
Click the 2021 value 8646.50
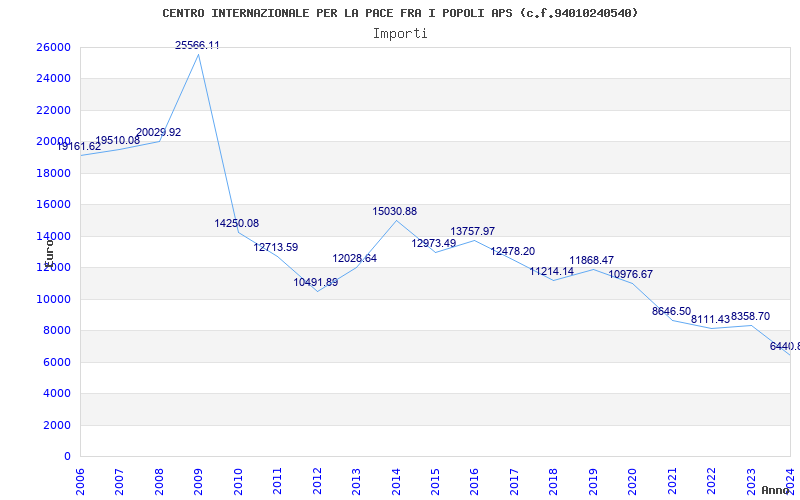click(671, 312)
